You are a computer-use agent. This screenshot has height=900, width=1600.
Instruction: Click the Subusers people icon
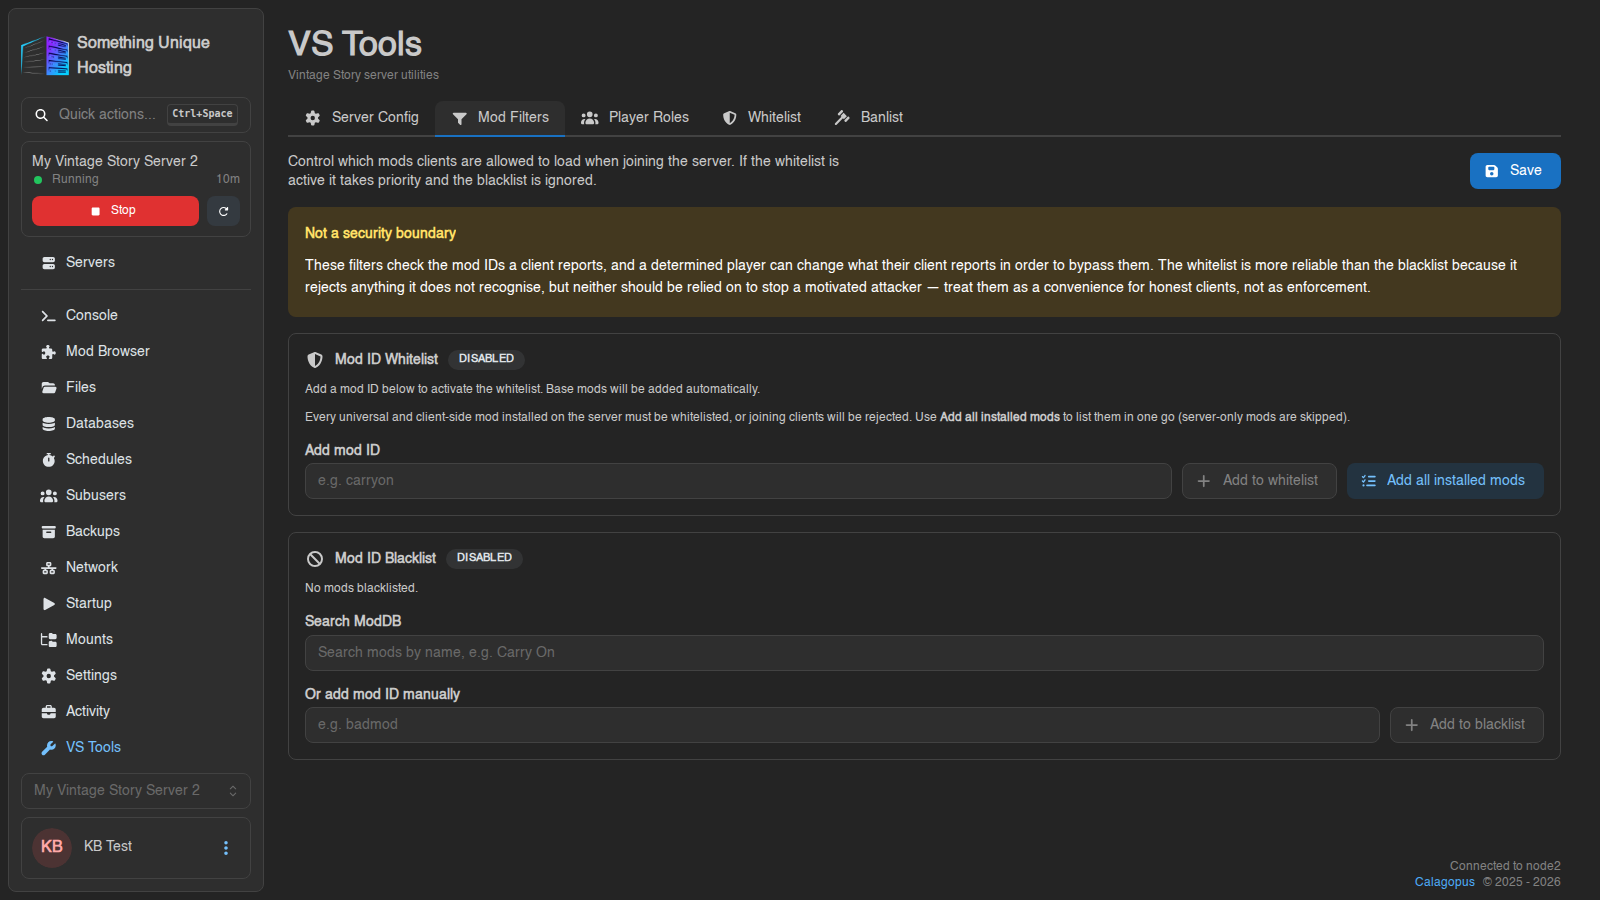pos(48,496)
